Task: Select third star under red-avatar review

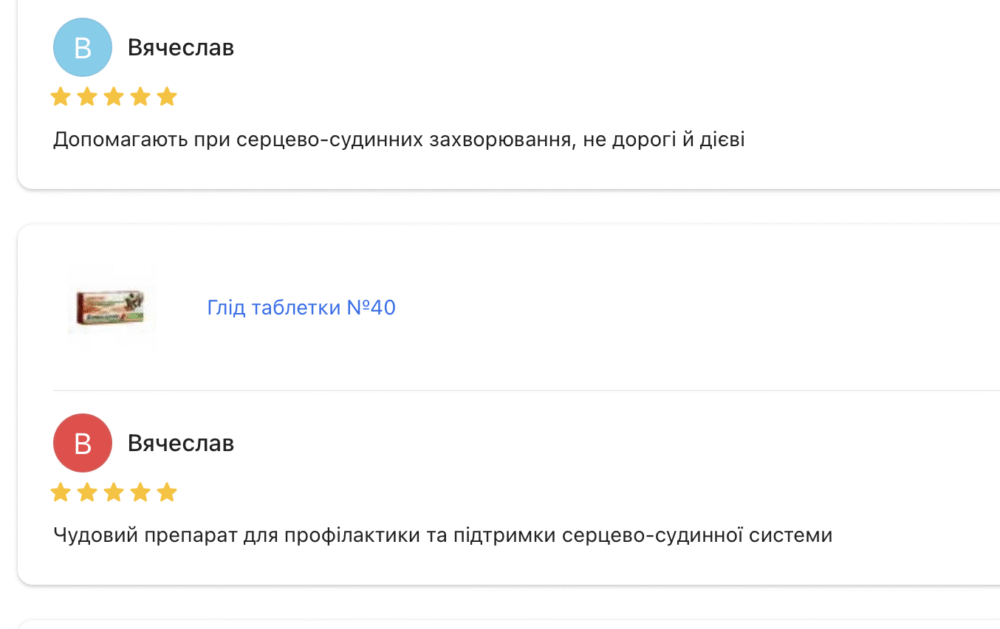Action: [114, 492]
